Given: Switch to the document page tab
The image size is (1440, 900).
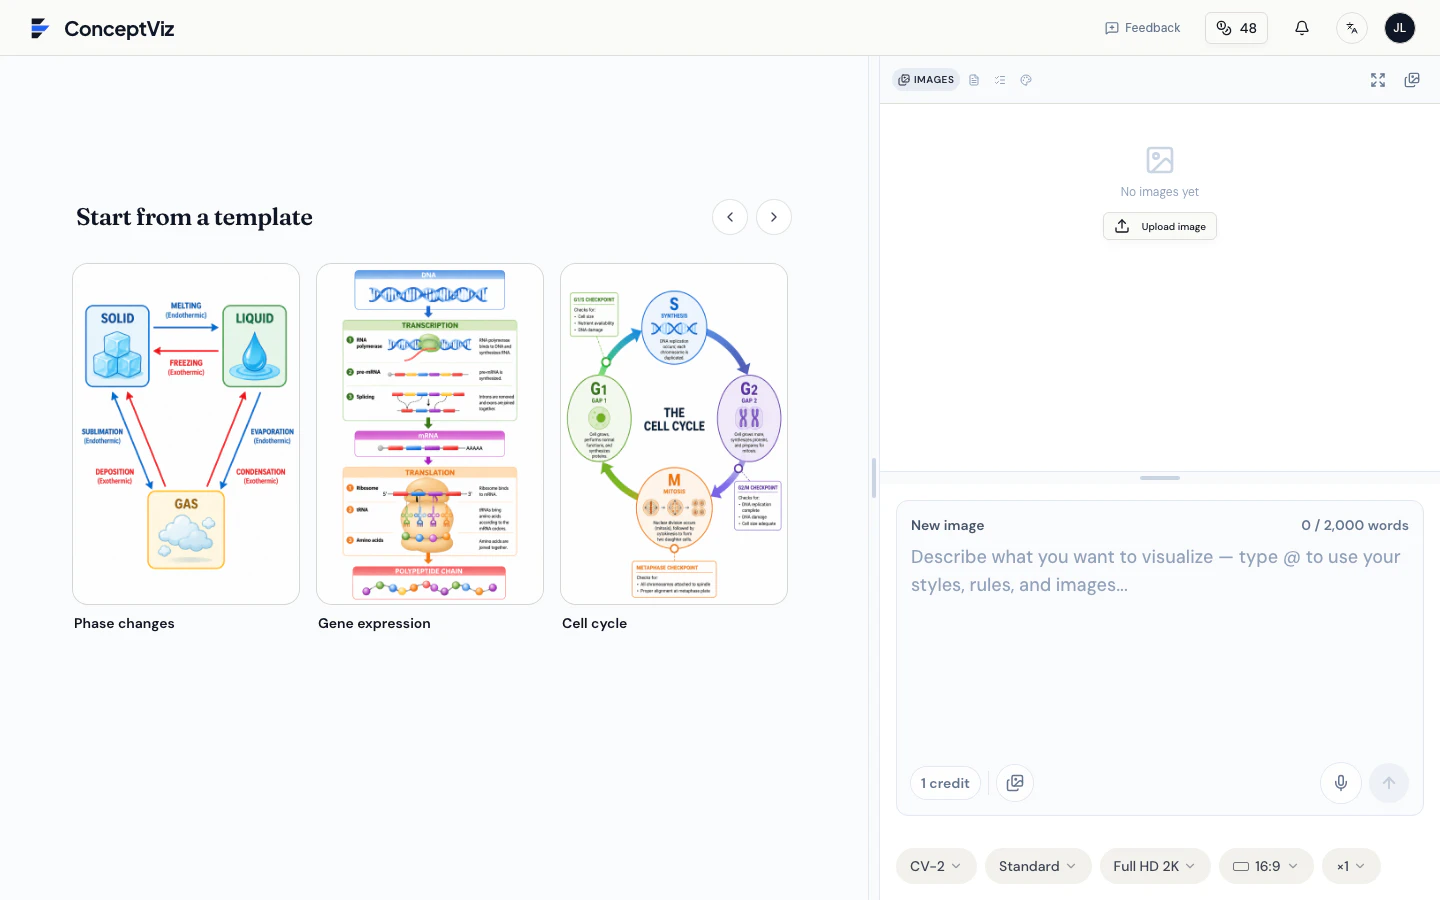Looking at the screenshot, I should coord(974,80).
